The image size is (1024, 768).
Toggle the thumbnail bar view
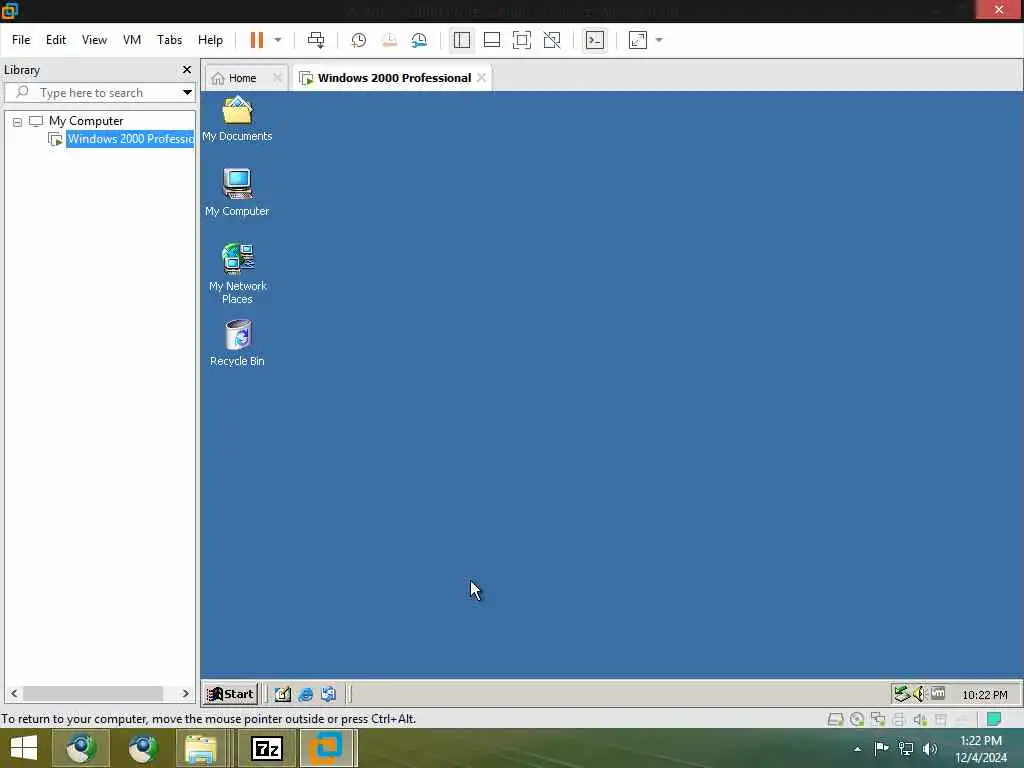492,40
